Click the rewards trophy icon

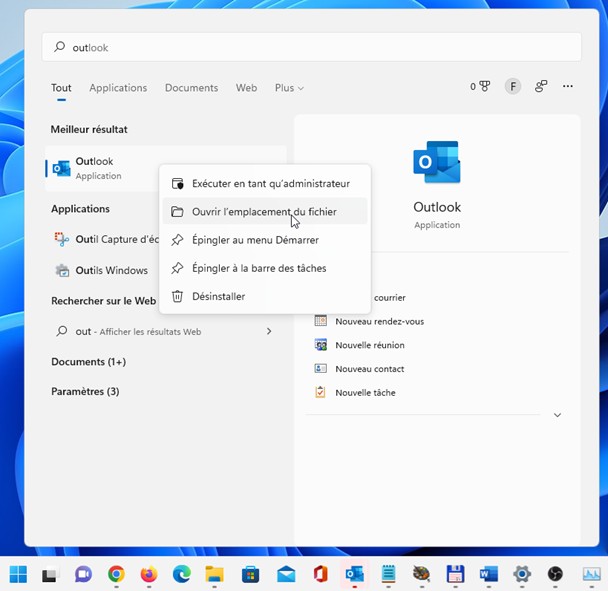pyautogui.click(x=484, y=87)
